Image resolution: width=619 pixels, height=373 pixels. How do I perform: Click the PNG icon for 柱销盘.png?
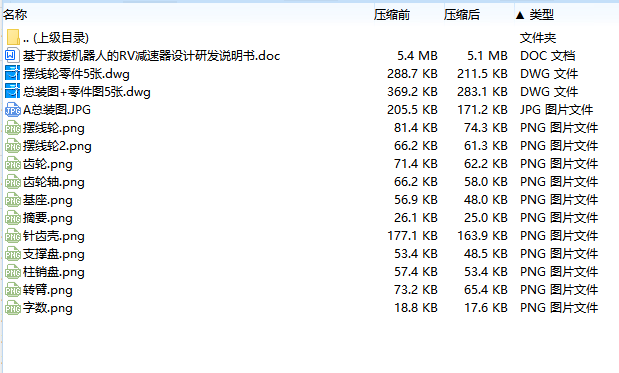(13, 272)
